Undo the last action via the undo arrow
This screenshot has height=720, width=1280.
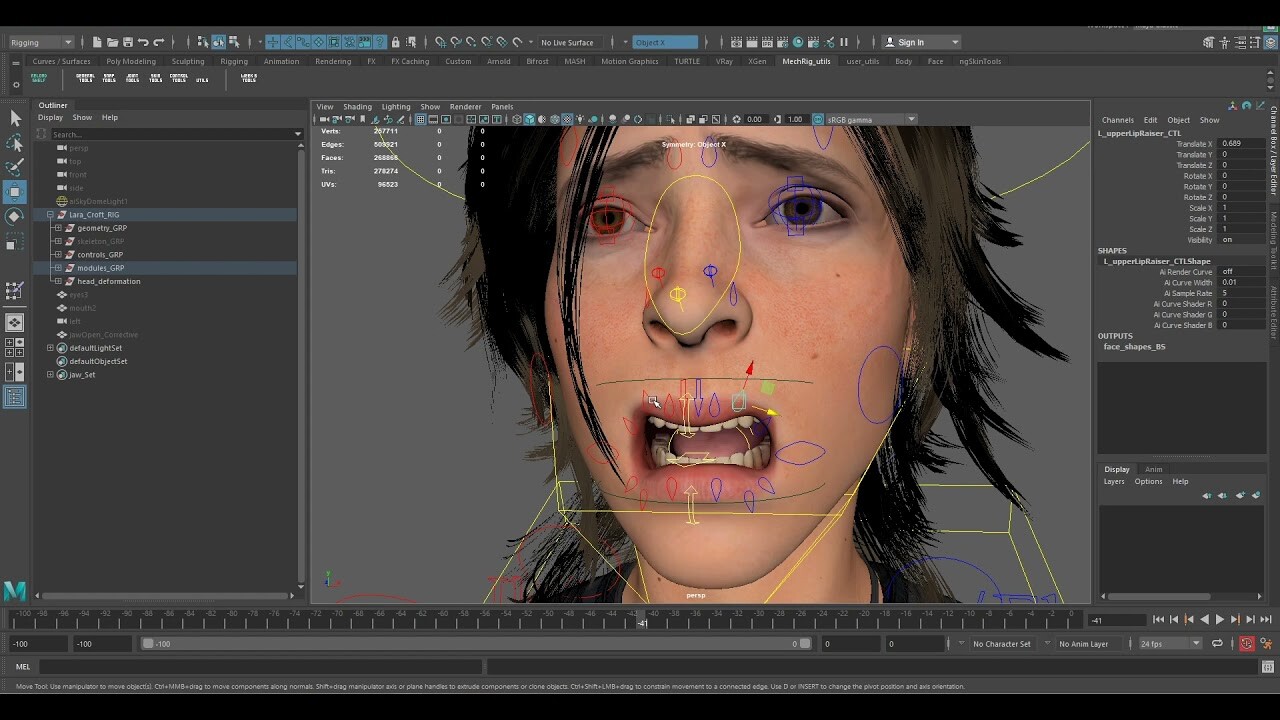point(146,42)
